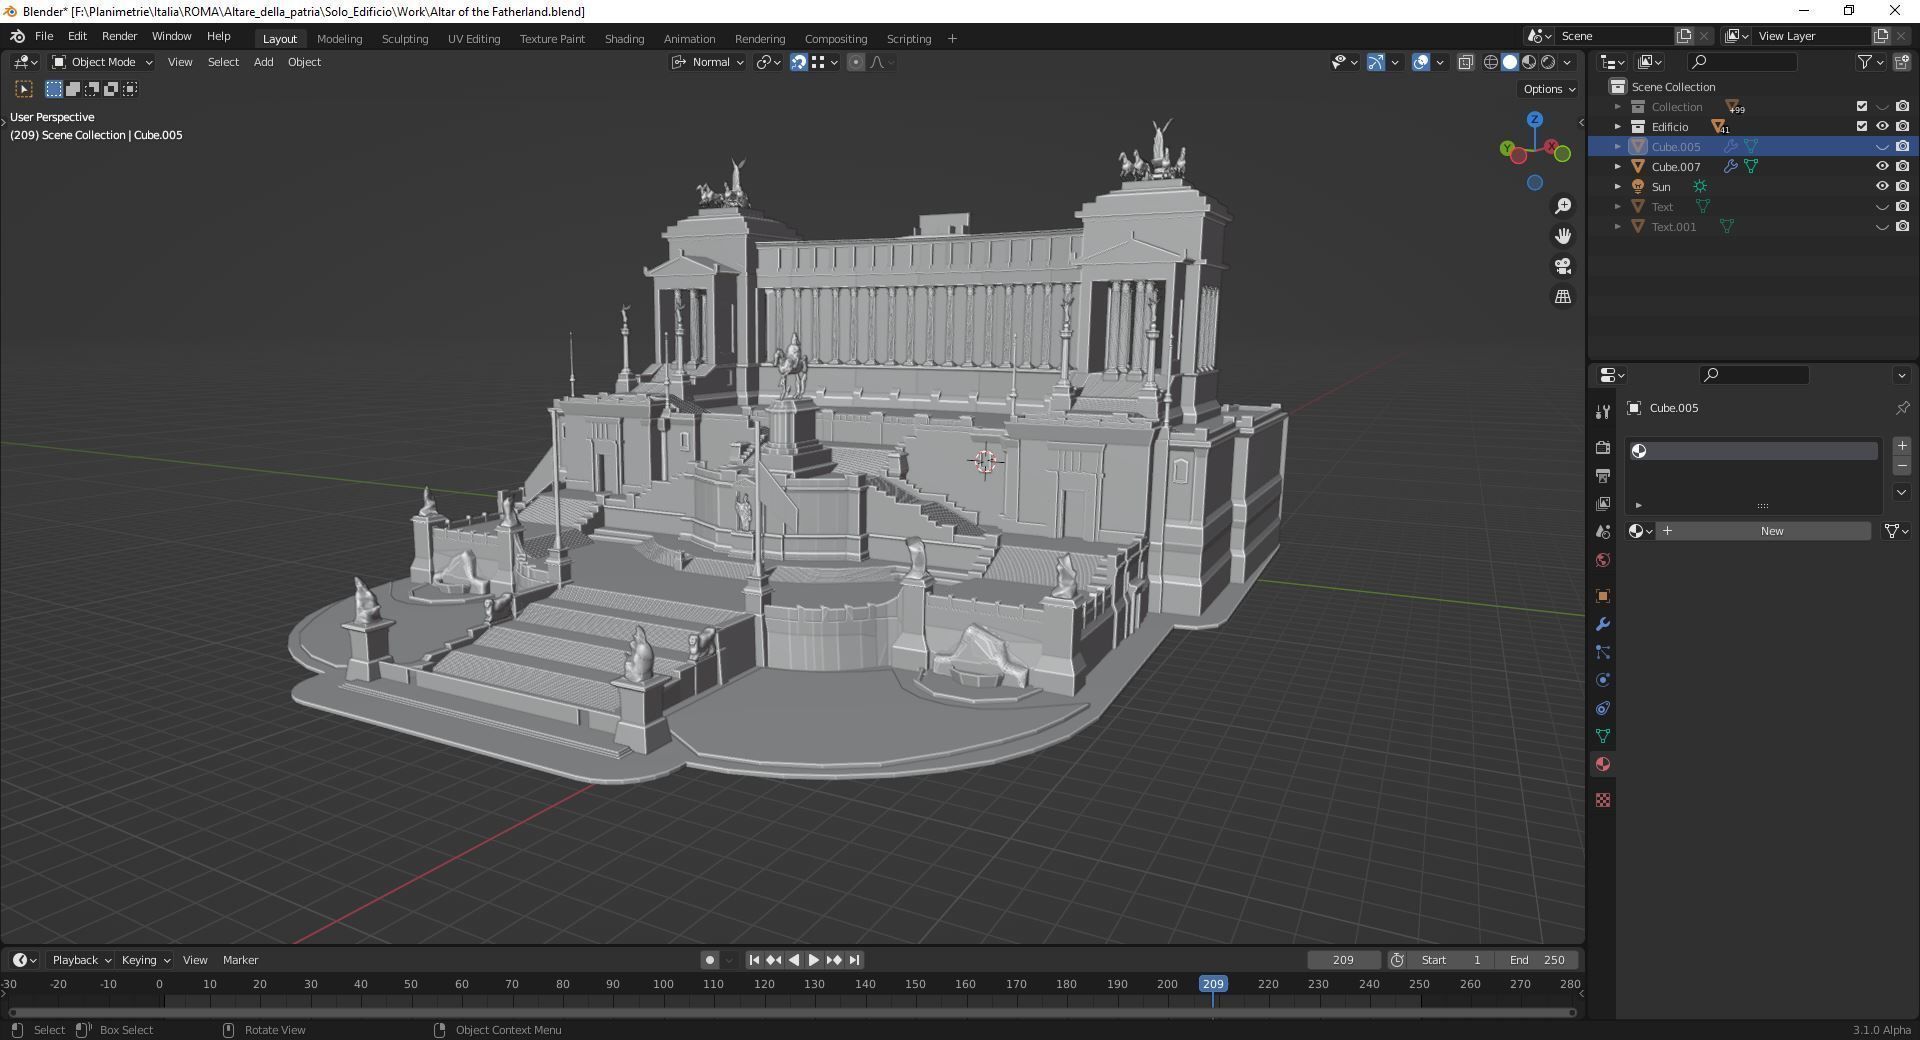Open the Scene properties tab
Screen dimensions: 1920x1040
click(x=1603, y=532)
